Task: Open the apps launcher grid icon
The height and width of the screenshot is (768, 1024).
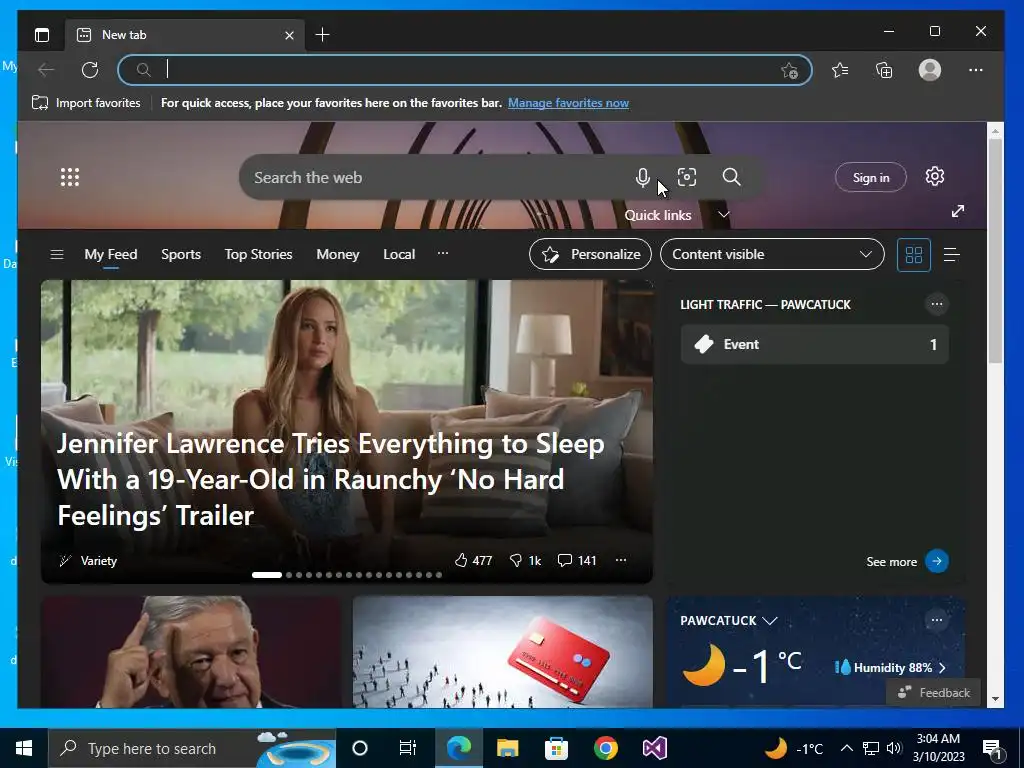Action: click(70, 177)
